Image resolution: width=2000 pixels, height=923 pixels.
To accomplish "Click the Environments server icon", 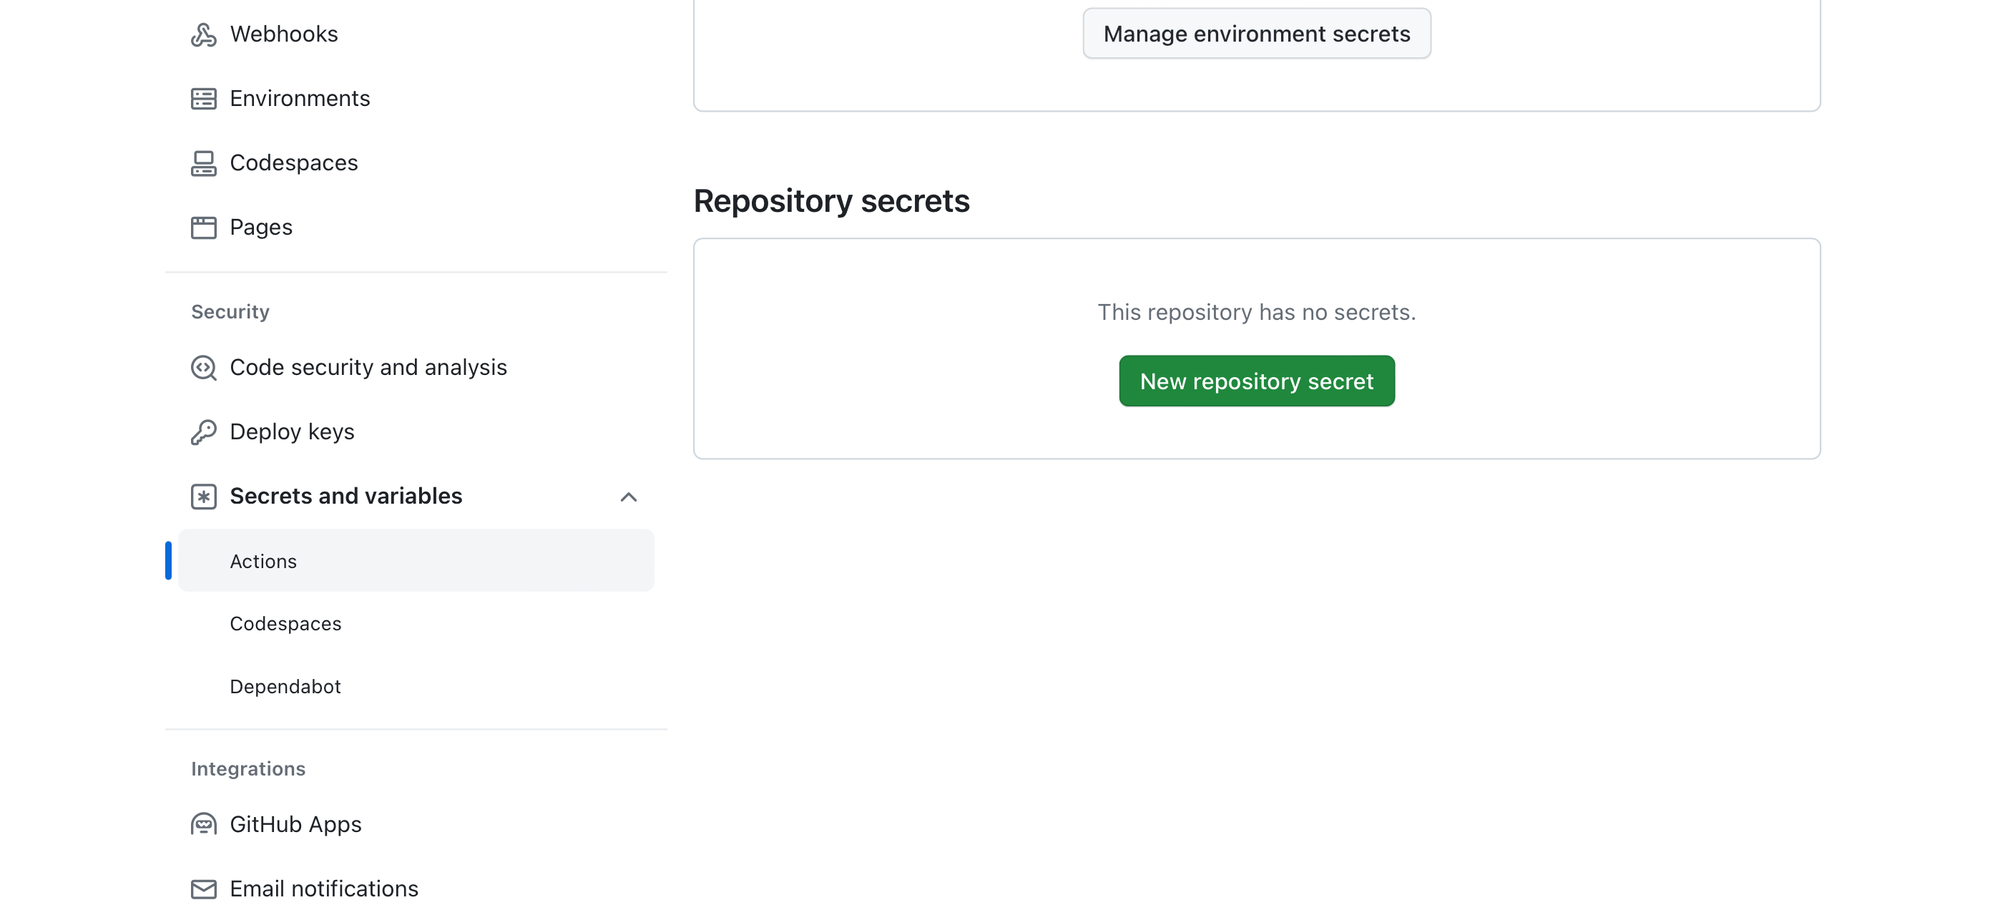I will pos(203,99).
